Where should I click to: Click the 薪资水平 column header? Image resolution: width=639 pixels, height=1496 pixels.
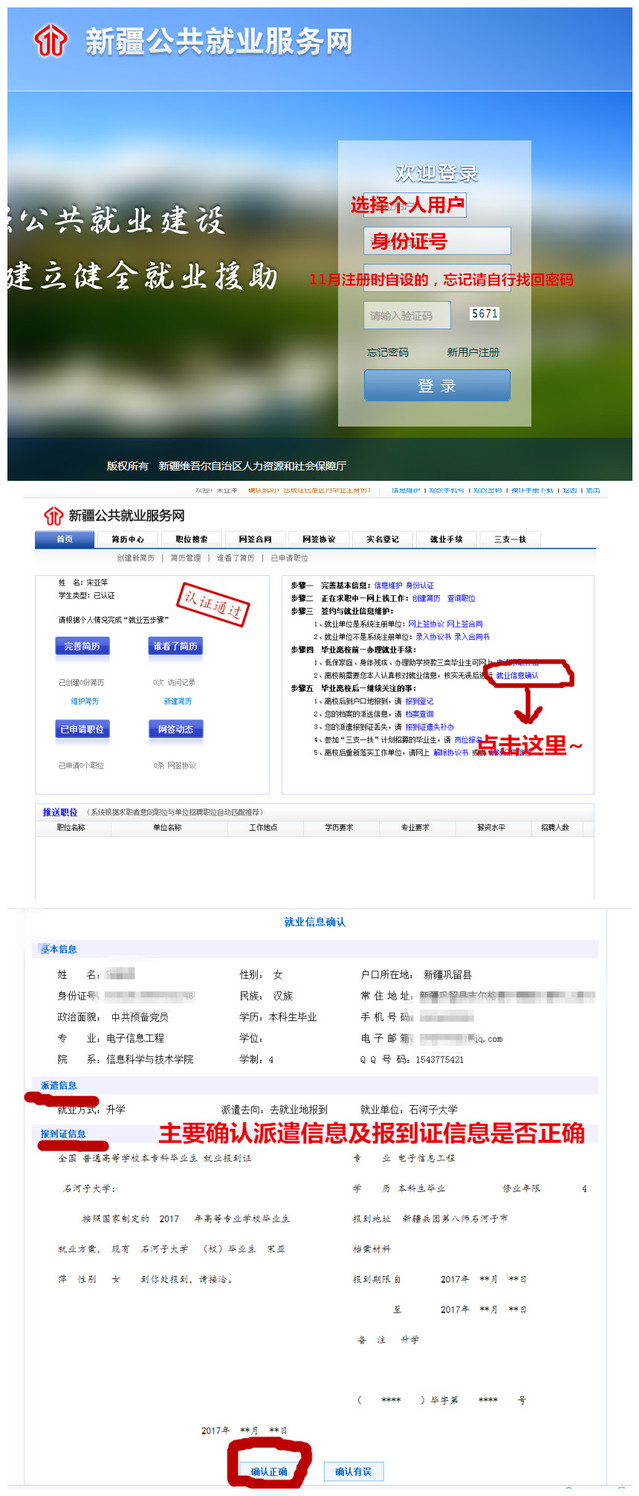491,828
